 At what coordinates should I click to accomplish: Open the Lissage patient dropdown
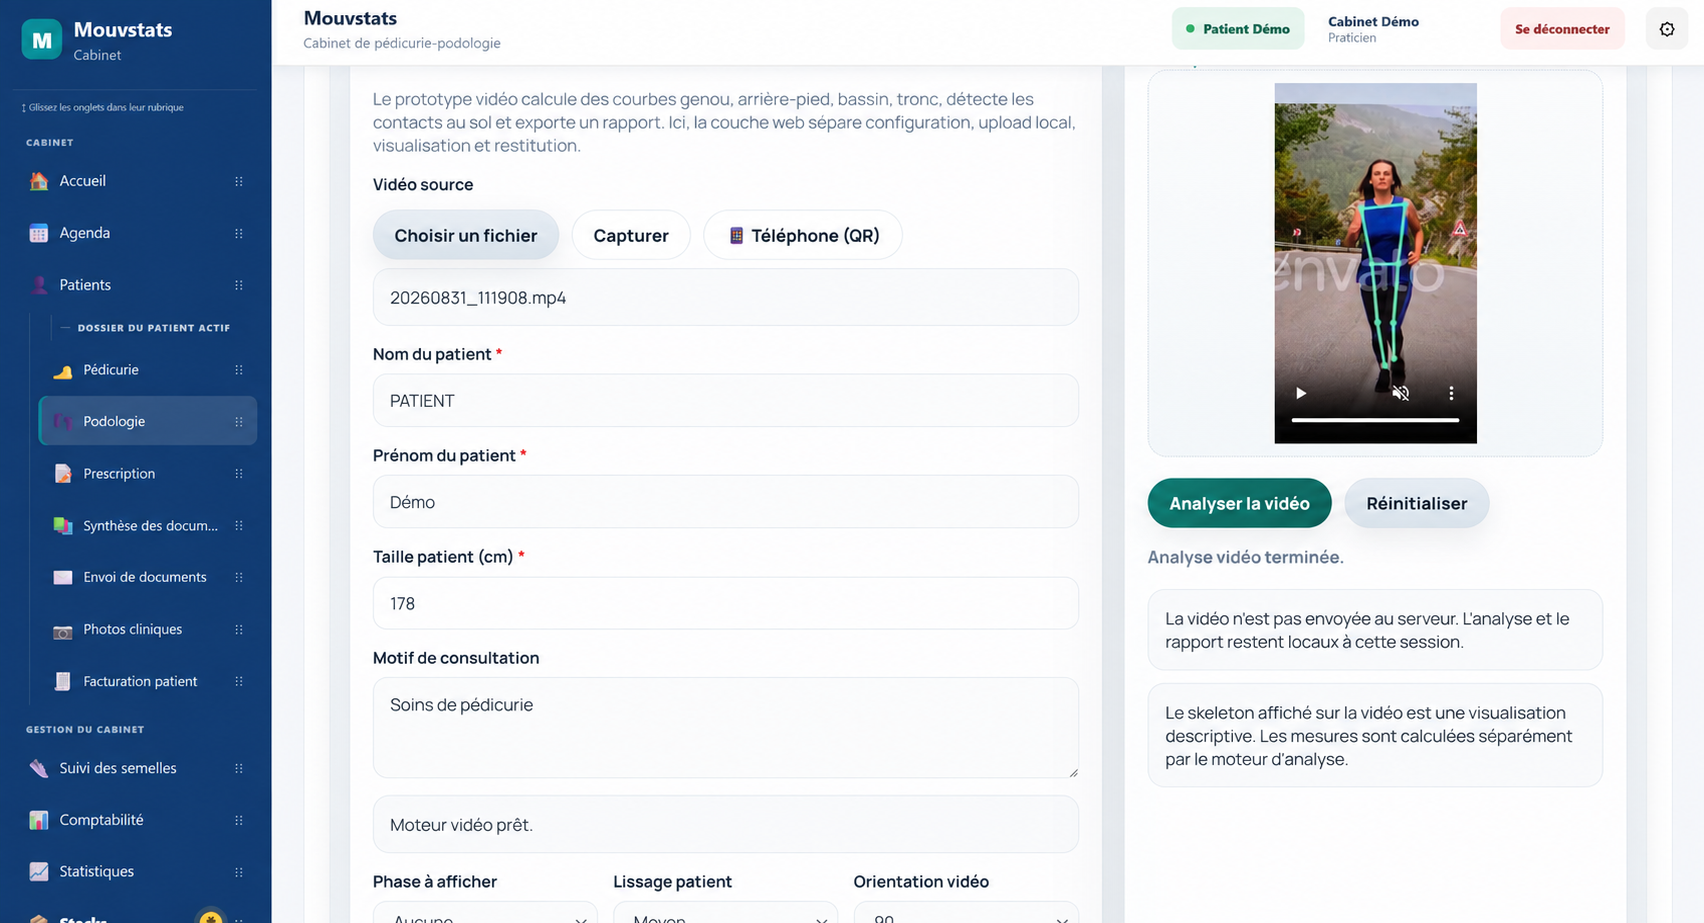coord(725,916)
